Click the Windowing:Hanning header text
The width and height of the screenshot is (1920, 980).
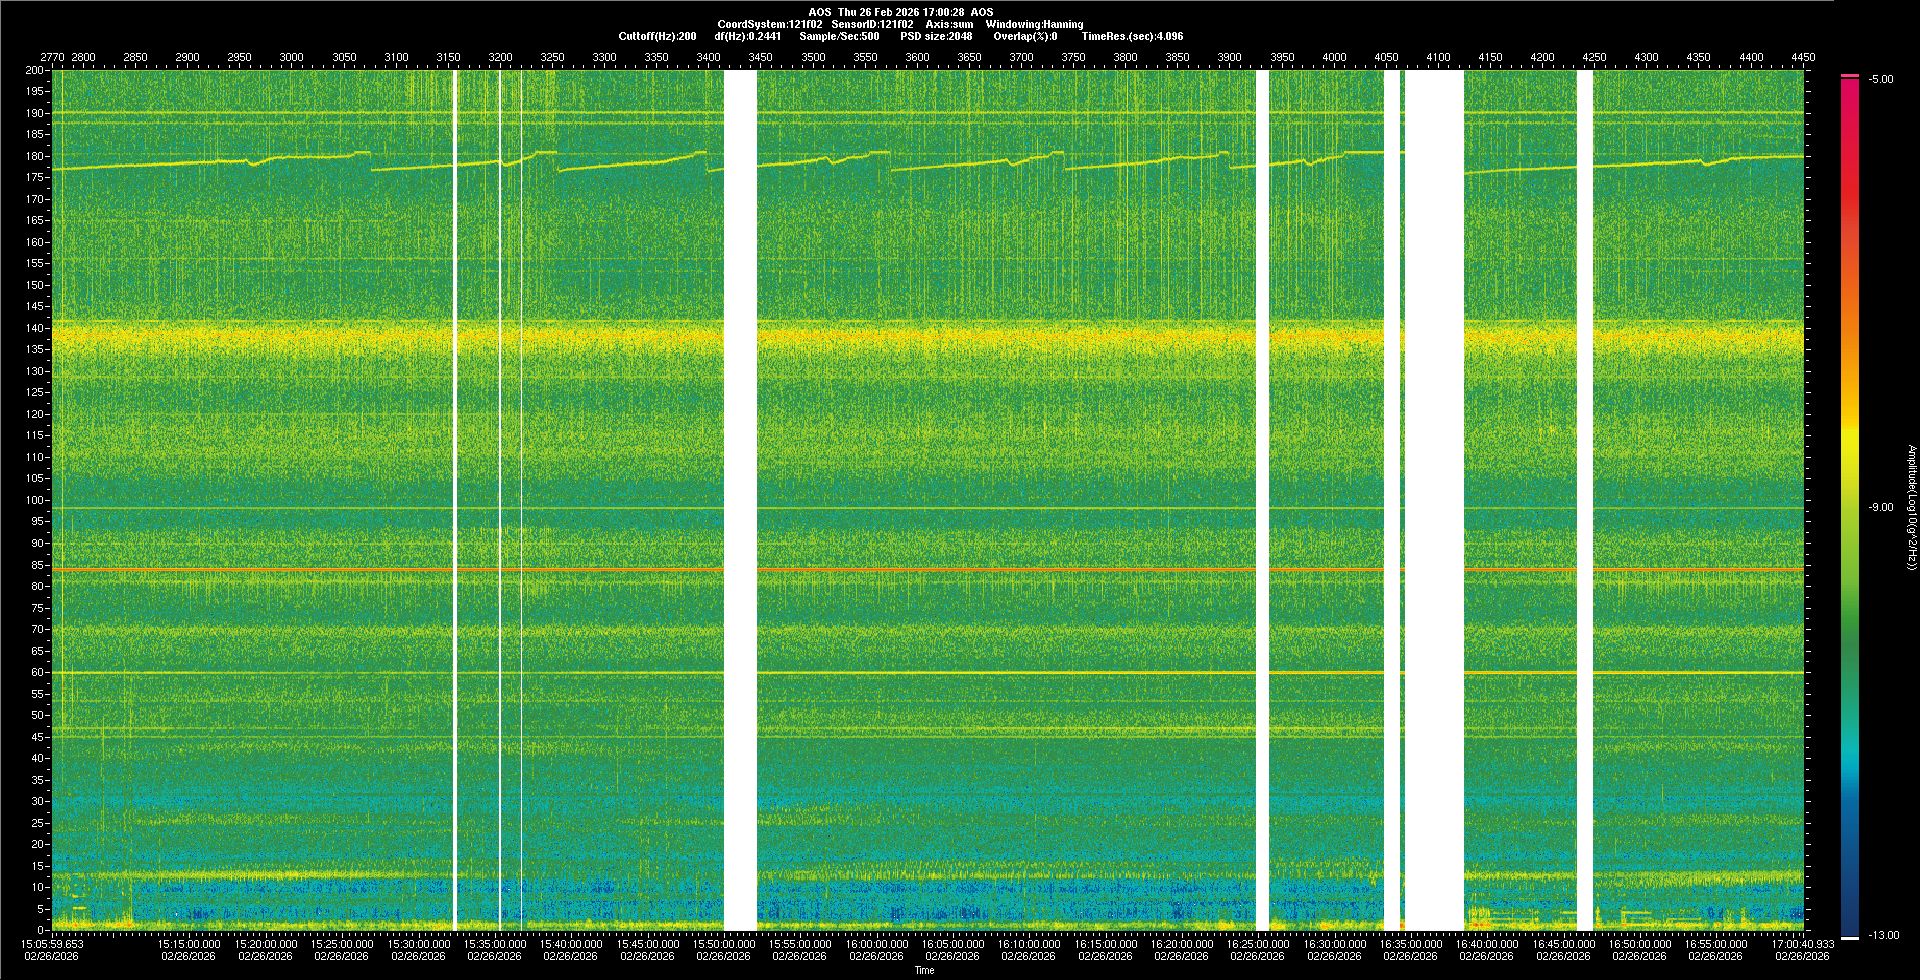click(x=1034, y=24)
